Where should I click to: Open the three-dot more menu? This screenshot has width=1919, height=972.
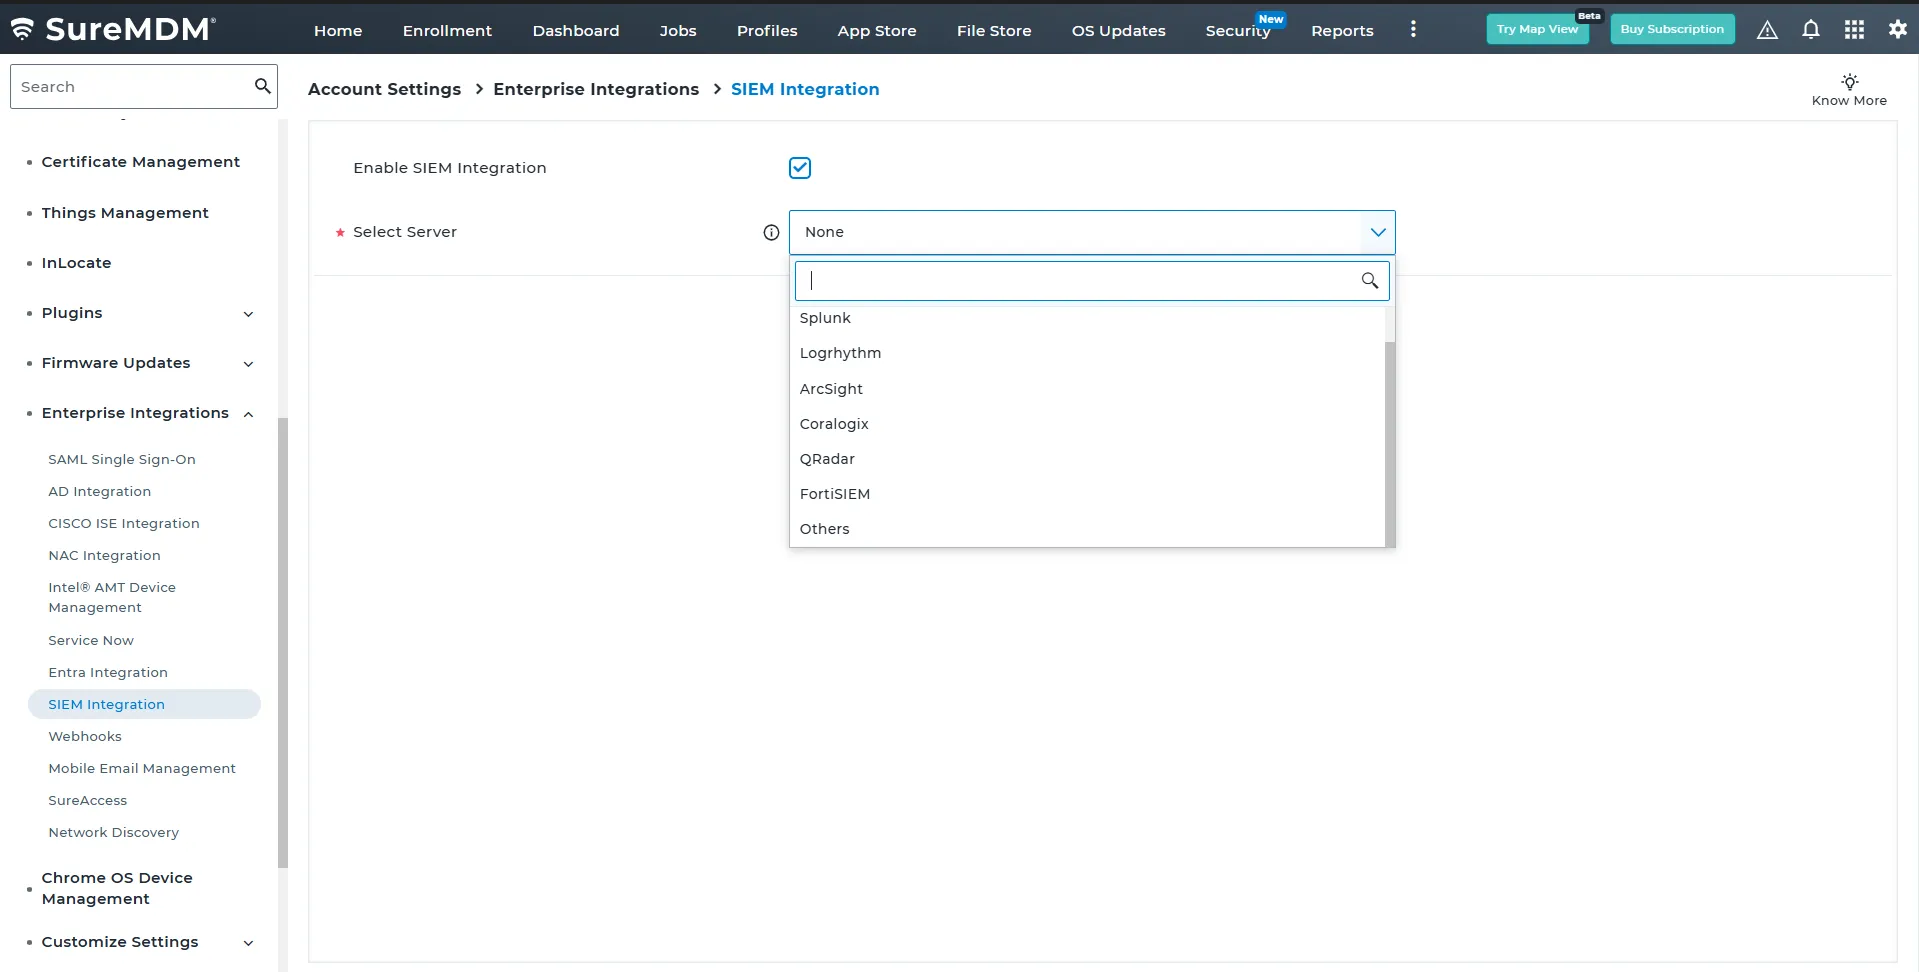(x=1413, y=30)
